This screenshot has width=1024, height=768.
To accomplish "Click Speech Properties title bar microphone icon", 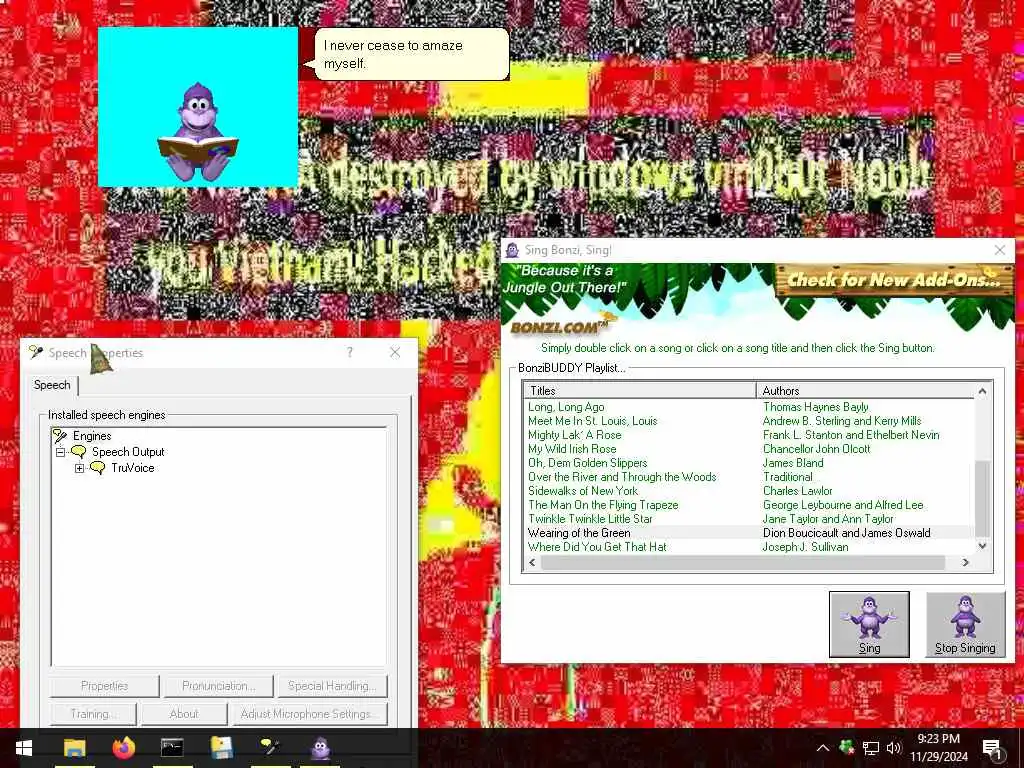I will [x=36, y=353].
